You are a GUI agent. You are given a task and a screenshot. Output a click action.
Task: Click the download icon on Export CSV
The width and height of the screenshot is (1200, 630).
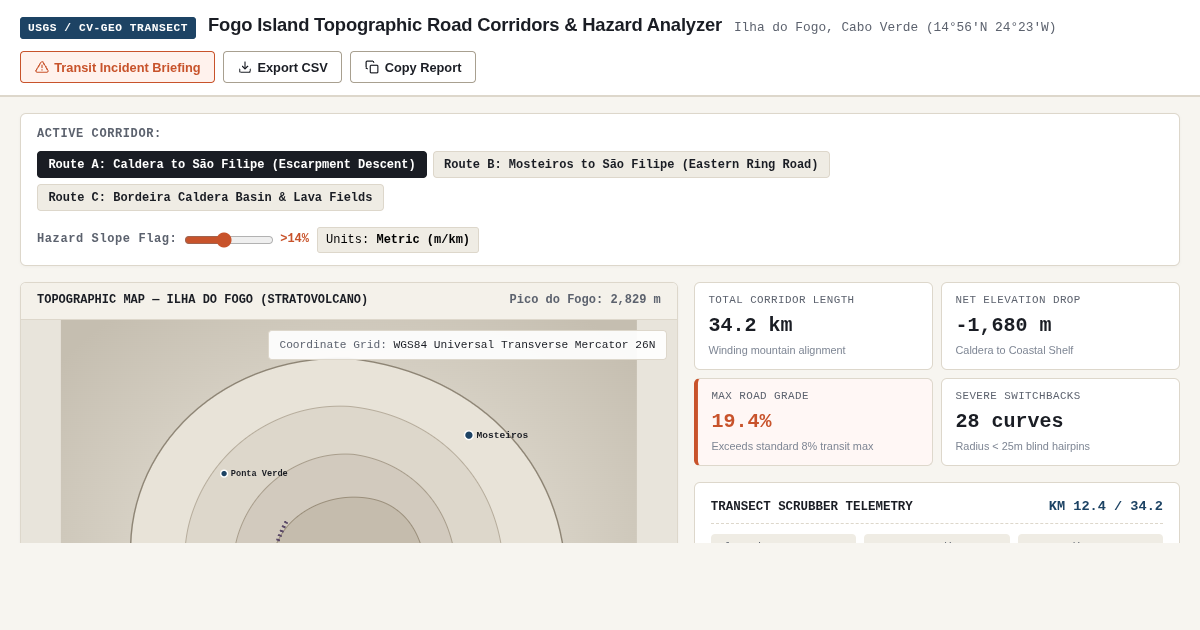coord(245,67)
